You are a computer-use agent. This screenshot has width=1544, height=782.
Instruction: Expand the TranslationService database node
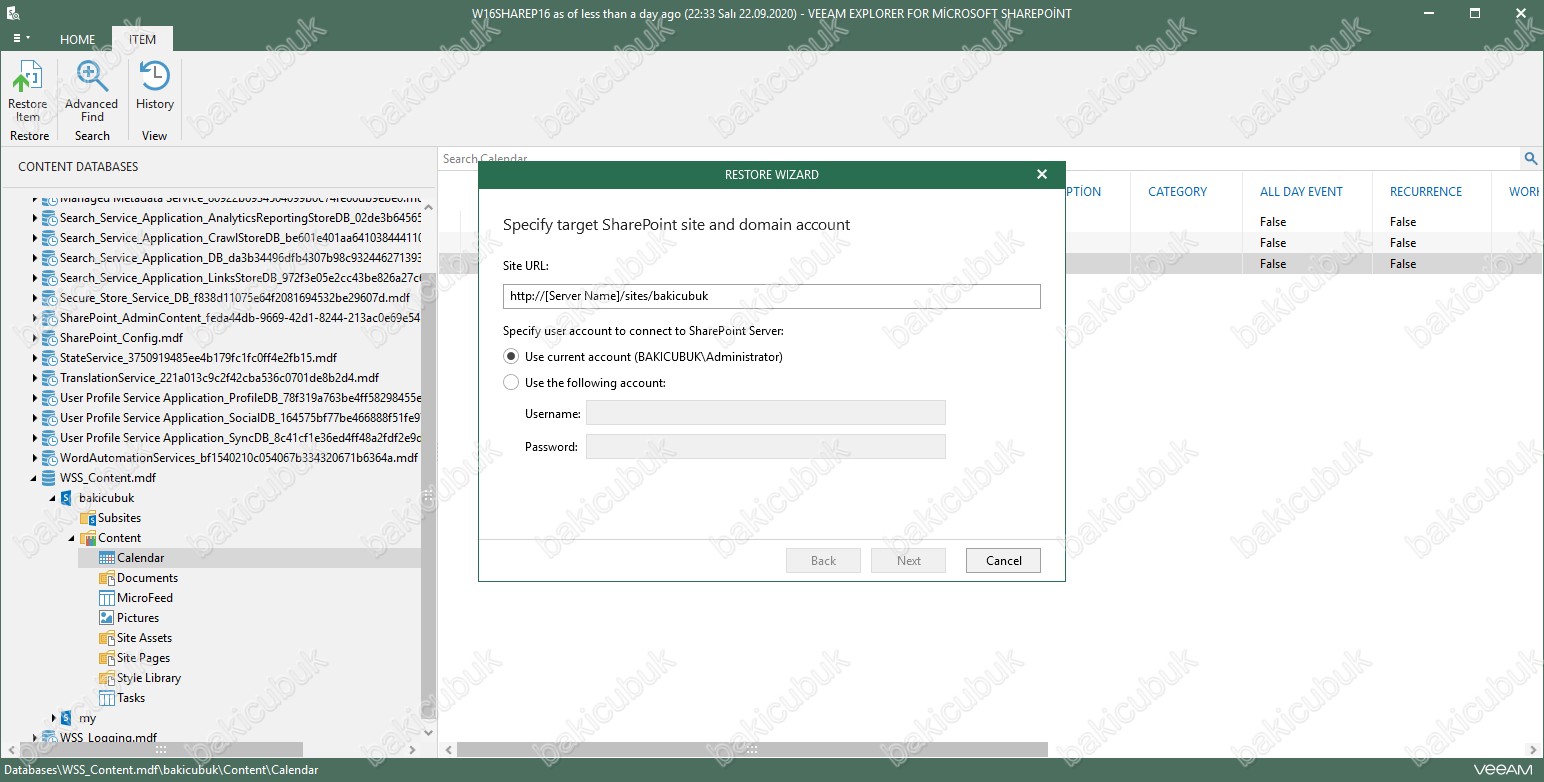point(34,378)
